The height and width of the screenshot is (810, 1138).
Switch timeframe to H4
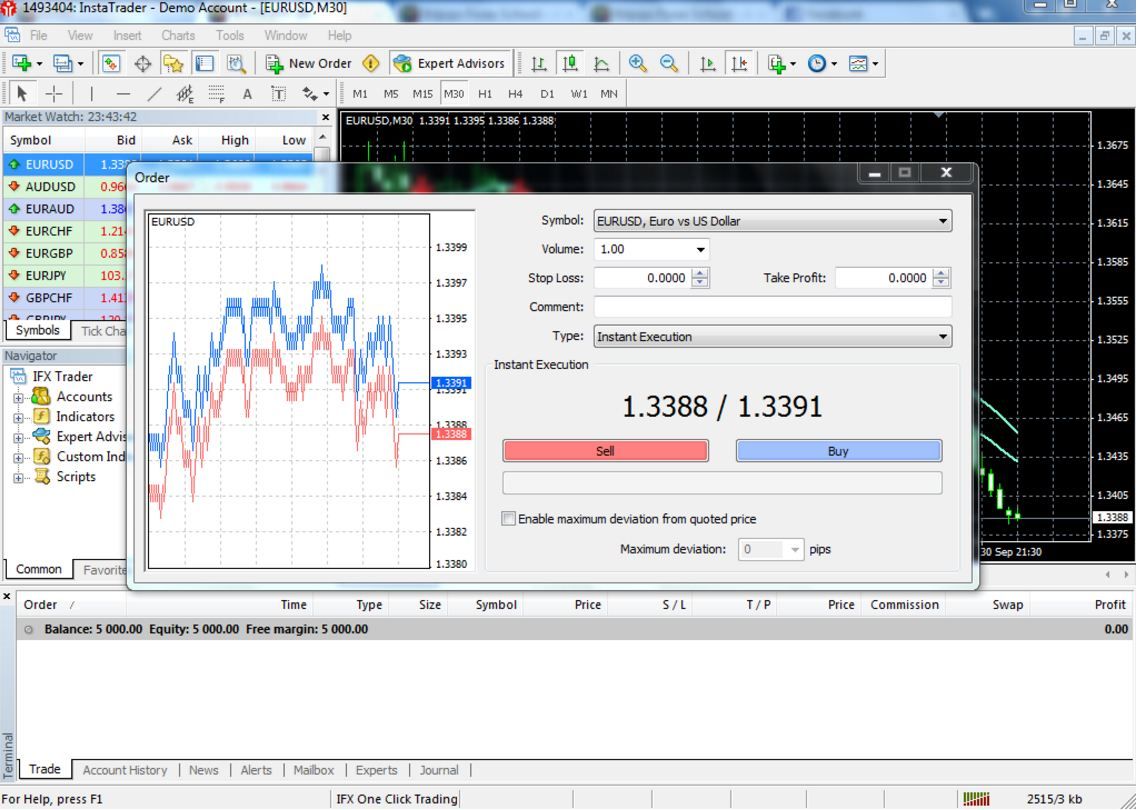tap(515, 94)
